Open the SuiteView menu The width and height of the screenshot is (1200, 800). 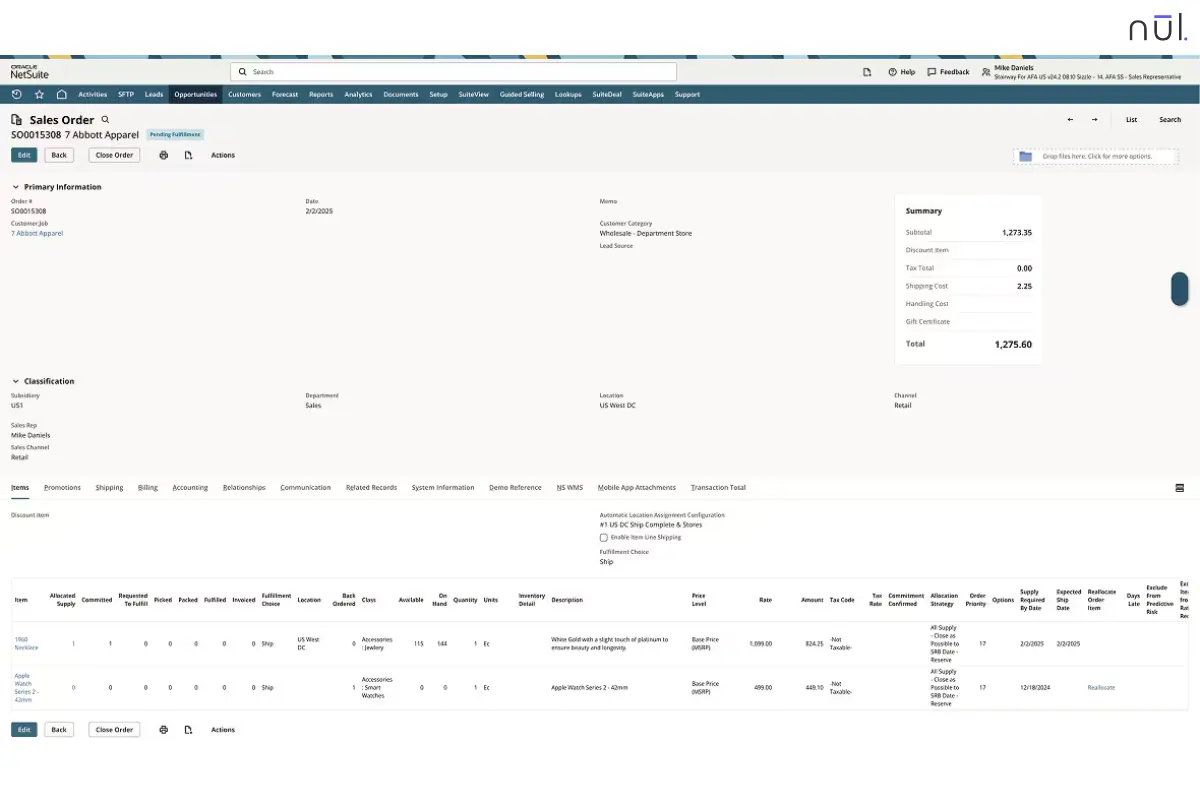(473, 94)
